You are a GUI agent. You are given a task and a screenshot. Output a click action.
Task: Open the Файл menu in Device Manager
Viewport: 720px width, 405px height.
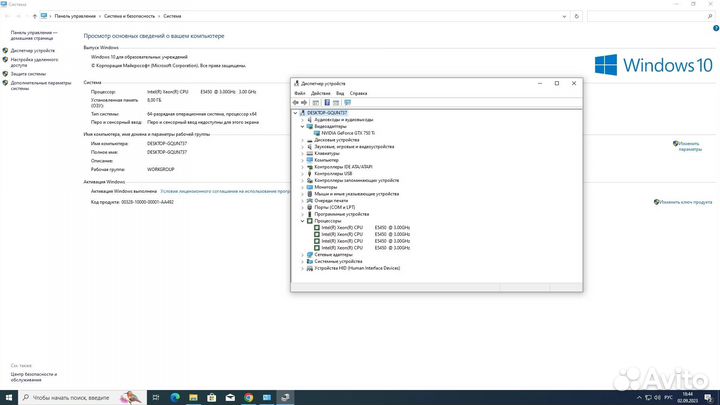click(299, 93)
